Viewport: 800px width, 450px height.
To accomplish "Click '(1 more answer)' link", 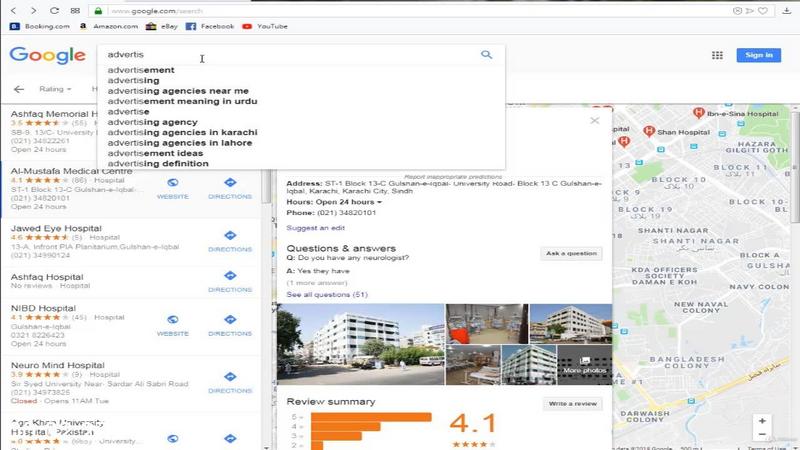I will point(317,283).
